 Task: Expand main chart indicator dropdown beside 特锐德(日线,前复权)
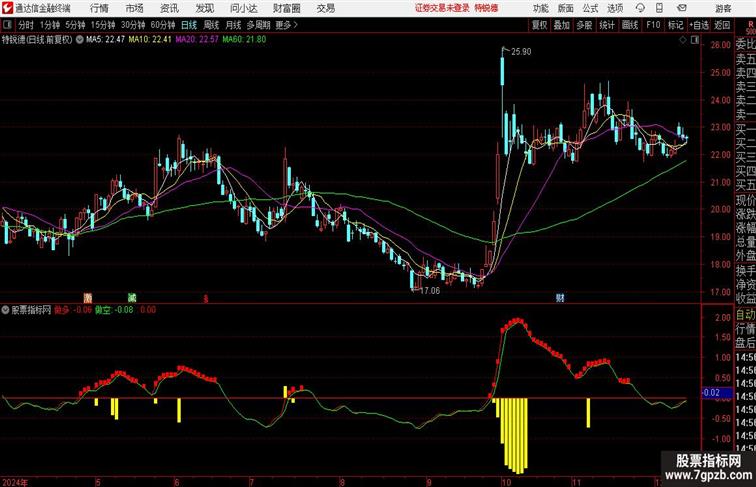[x=79, y=40]
